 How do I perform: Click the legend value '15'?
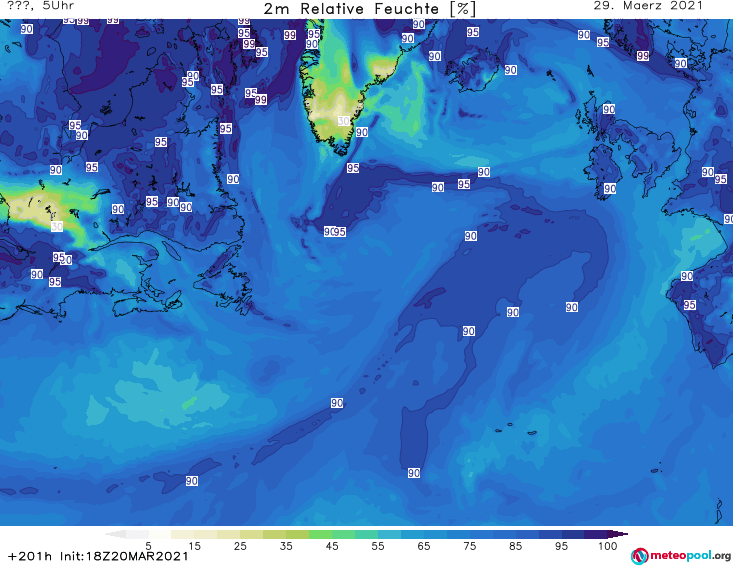tap(194, 546)
